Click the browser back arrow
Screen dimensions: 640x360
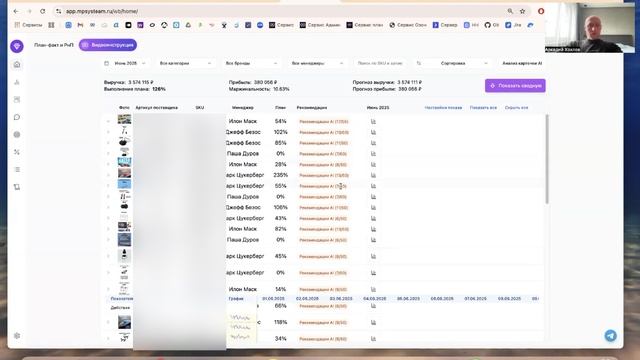[x=16, y=11]
